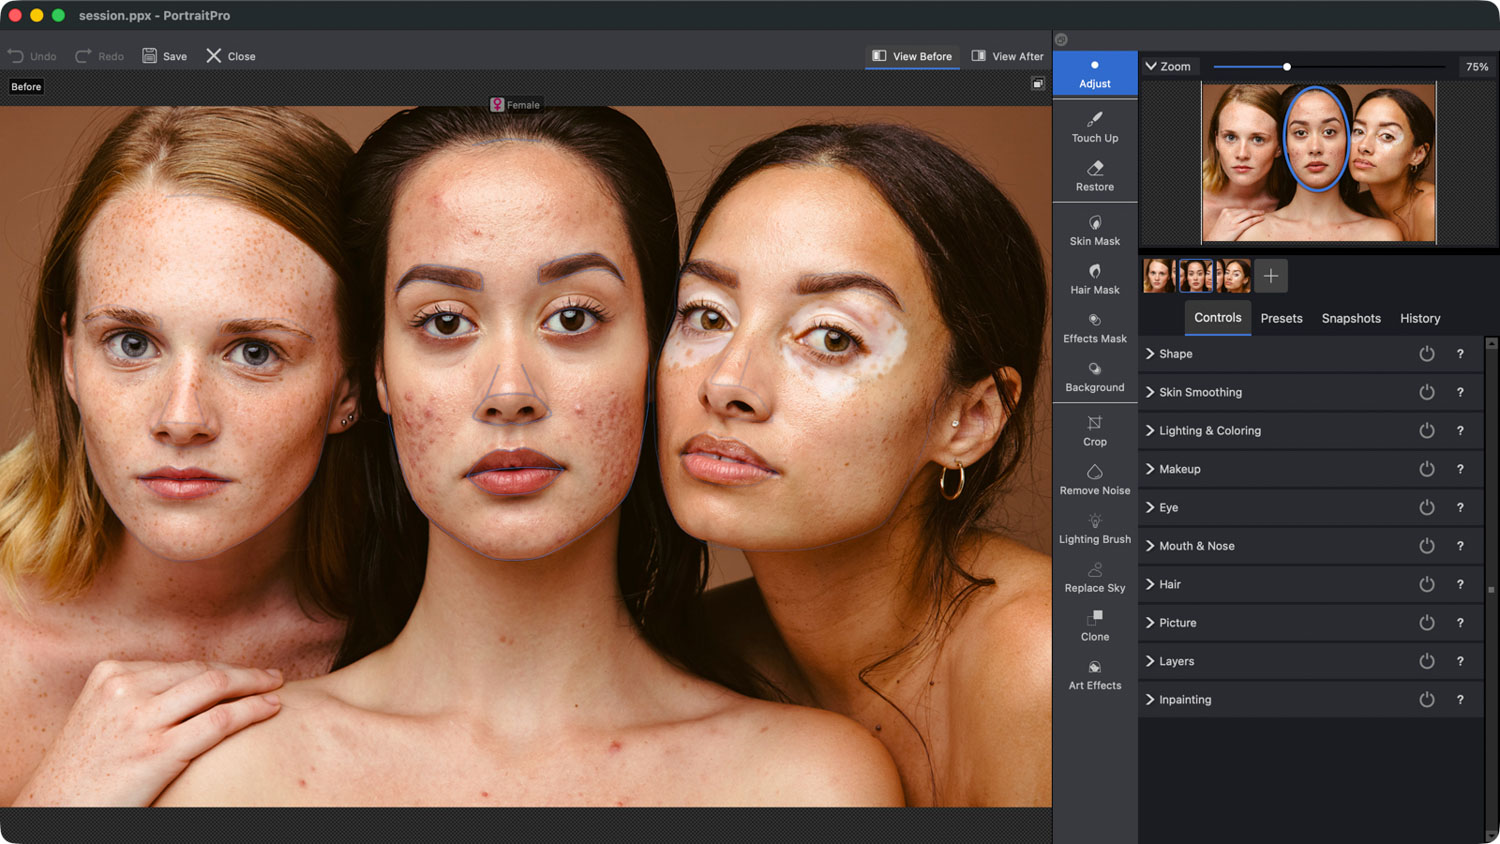
Task: Click the View After button
Action: (1007, 56)
